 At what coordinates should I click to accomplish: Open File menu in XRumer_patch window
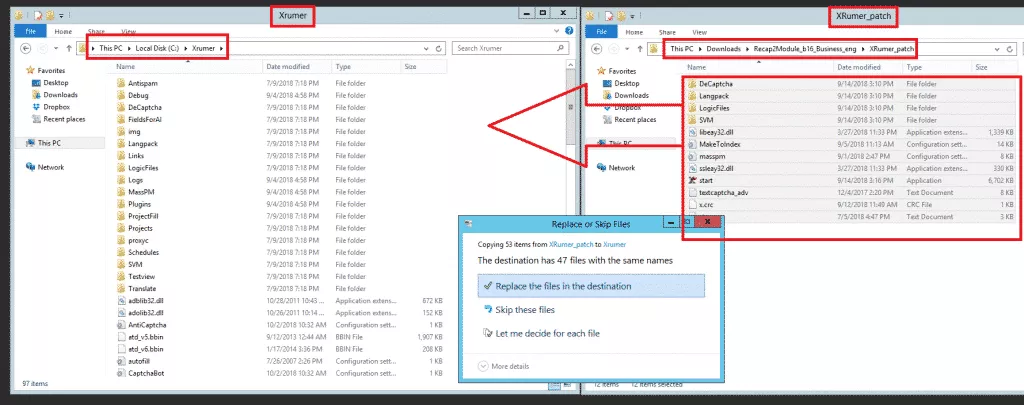[x=601, y=32]
